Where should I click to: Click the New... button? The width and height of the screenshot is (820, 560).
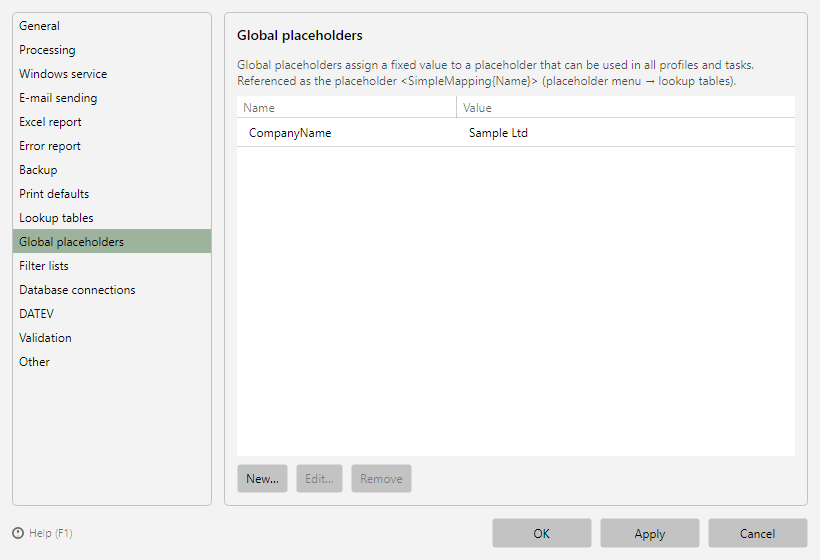click(x=263, y=478)
